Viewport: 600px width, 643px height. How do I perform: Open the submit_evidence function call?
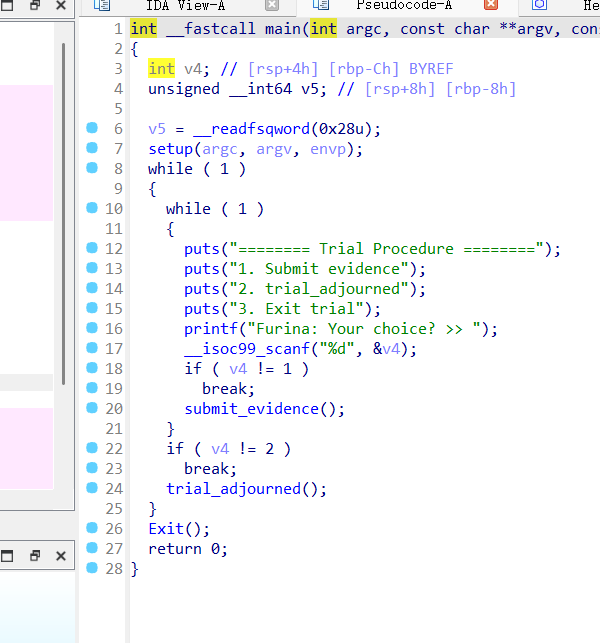(251, 409)
